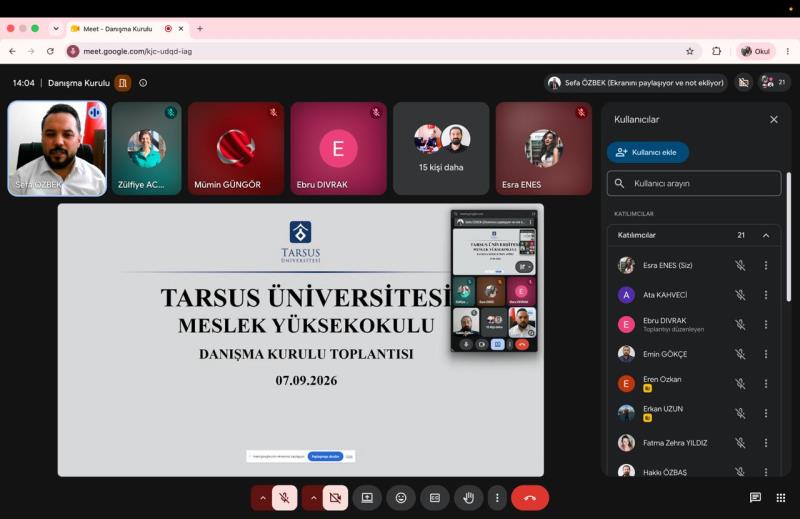
Task: Click the Kullanıcı ekle button
Action: [x=647, y=152]
